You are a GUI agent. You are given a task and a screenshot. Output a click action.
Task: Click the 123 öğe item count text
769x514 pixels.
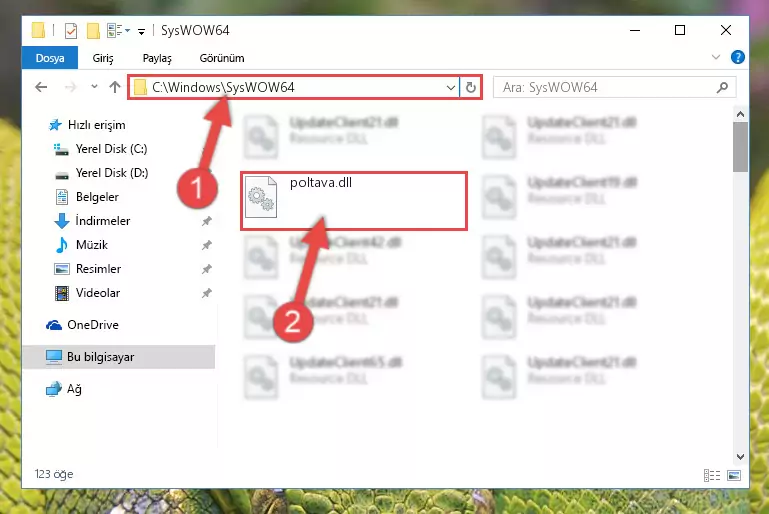click(x=54, y=474)
